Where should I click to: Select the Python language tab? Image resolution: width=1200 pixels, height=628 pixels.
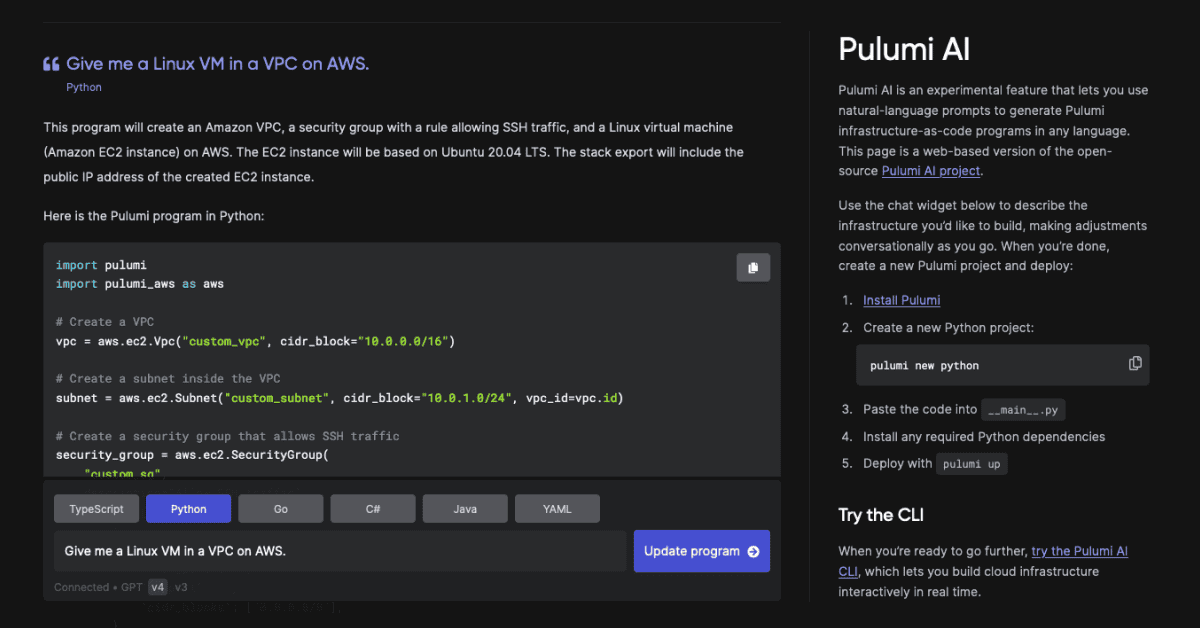click(x=188, y=509)
